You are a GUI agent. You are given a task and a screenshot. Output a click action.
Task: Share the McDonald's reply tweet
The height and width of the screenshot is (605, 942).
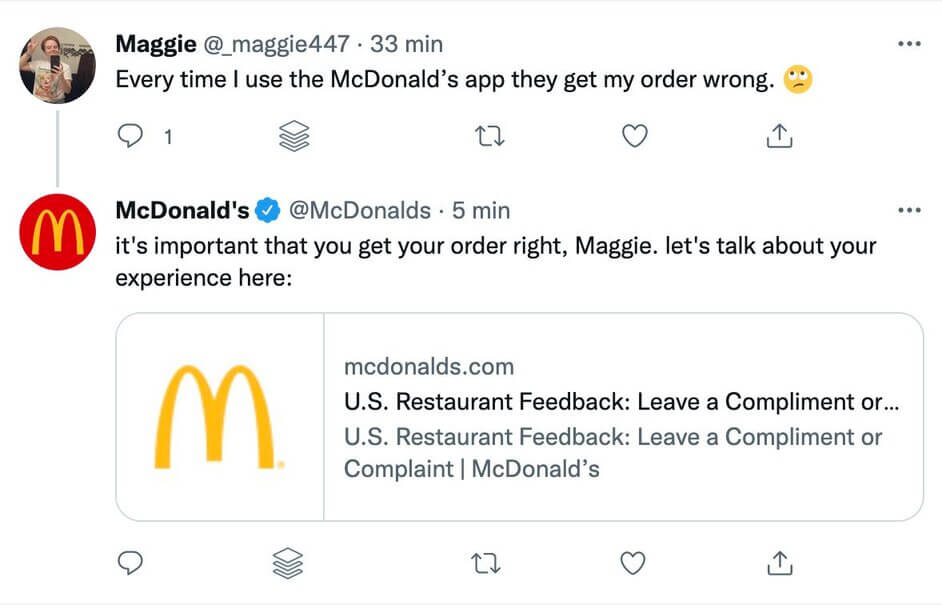779,563
